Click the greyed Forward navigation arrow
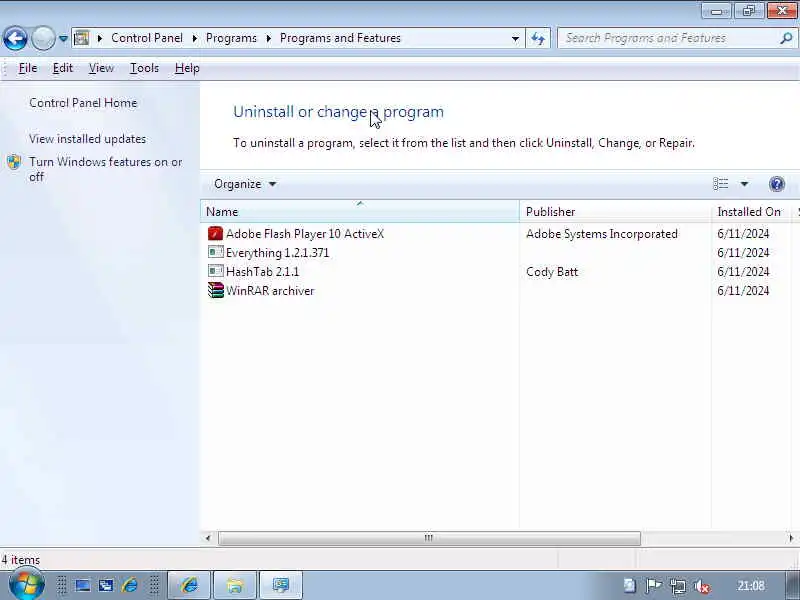This screenshot has width=800, height=600. coord(43,38)
